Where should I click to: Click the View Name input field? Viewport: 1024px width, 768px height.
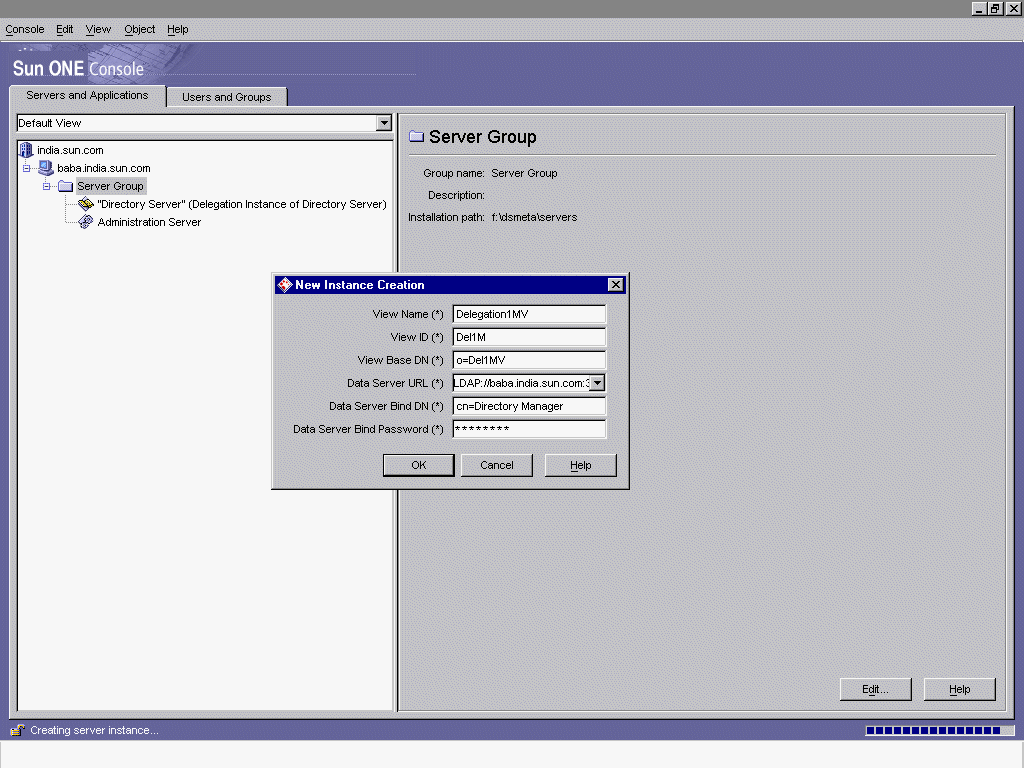(x=529, y=314)
